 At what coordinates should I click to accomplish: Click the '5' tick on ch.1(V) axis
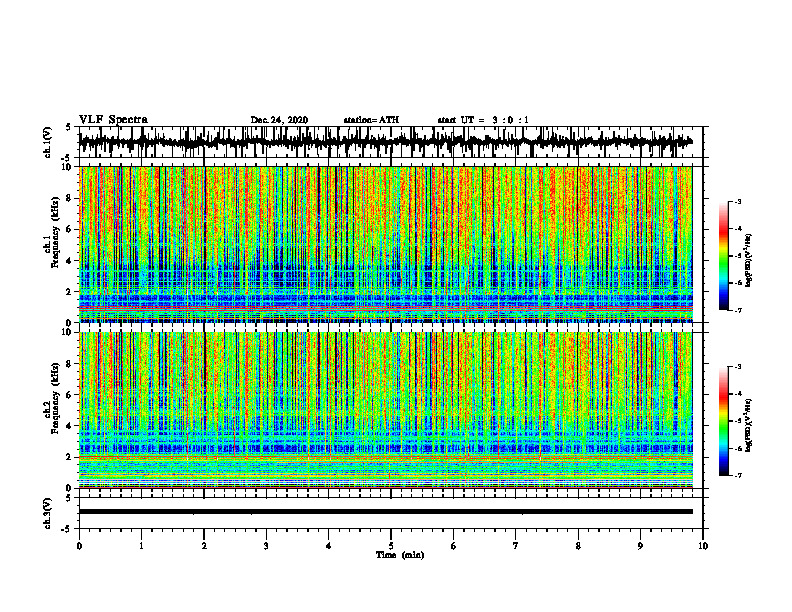pyautogui.click(x=68, y=128)
